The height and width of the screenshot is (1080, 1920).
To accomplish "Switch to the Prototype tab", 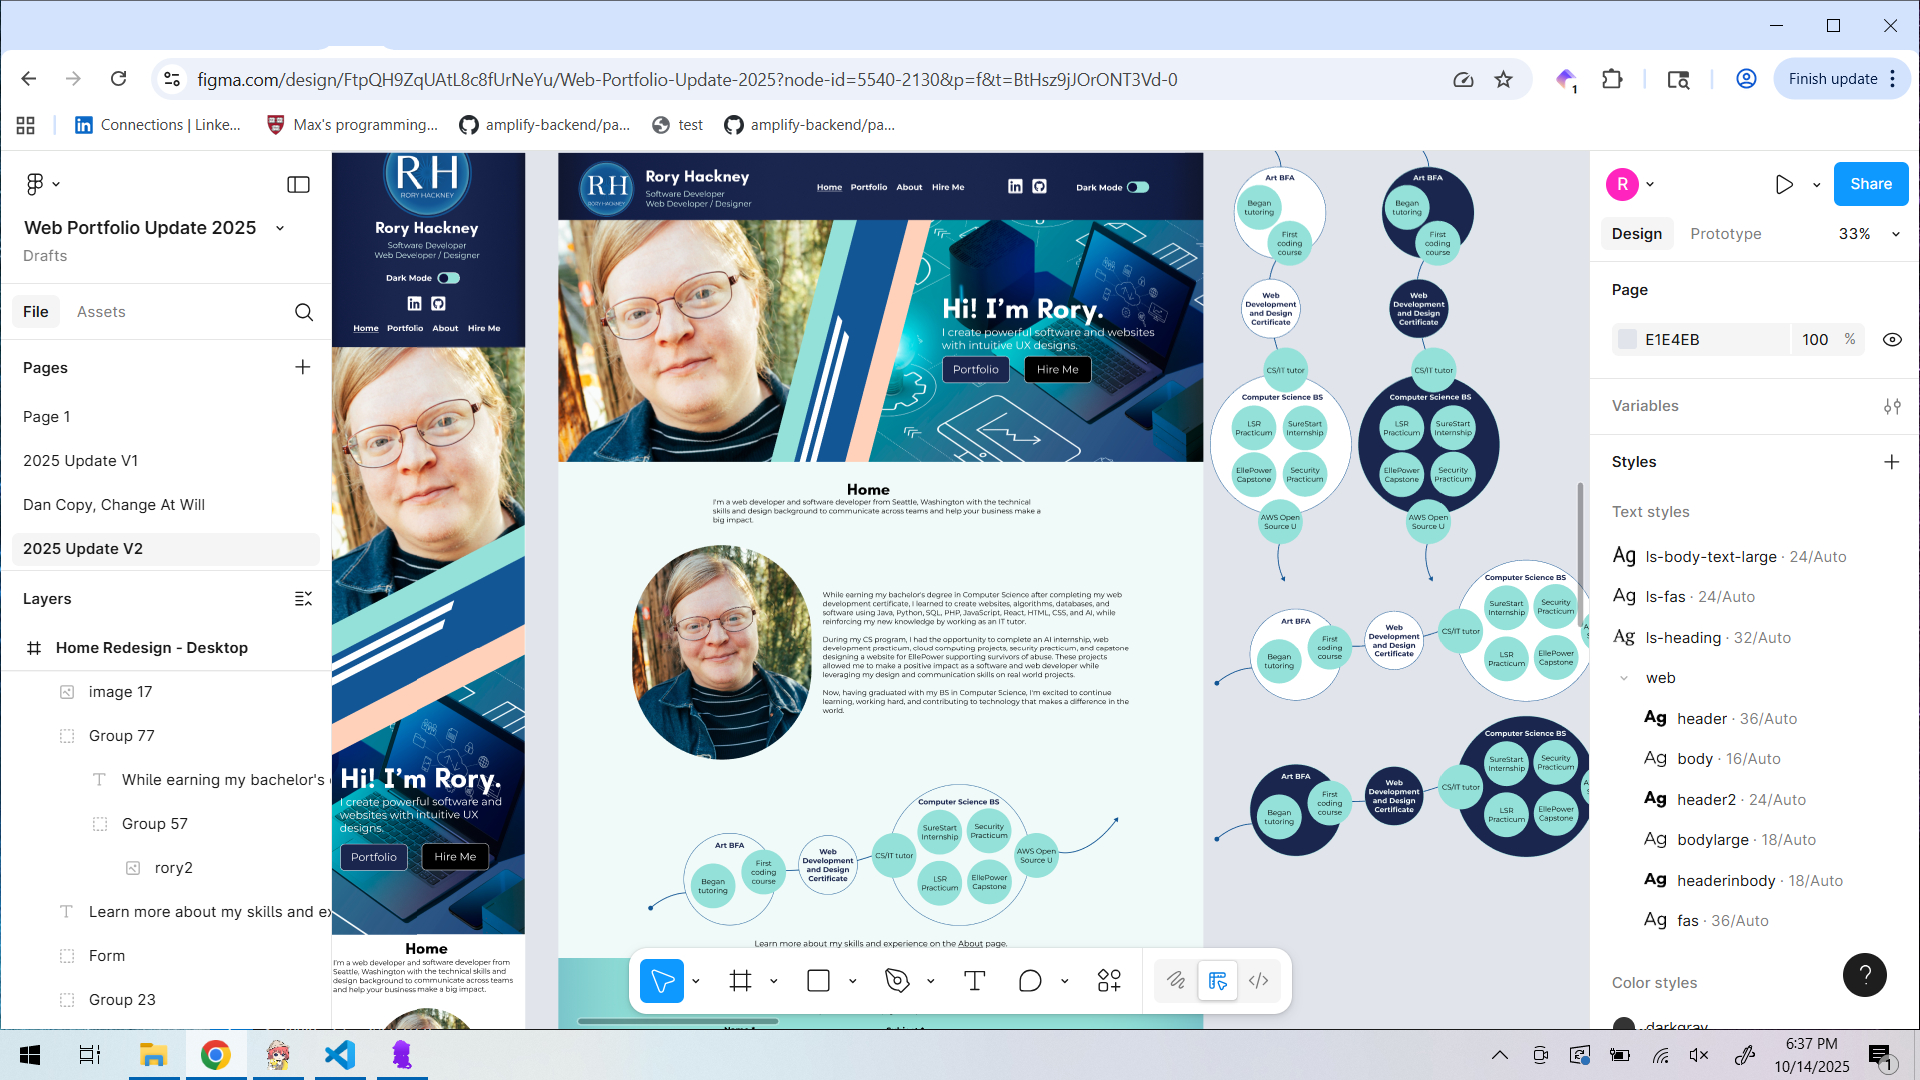I will coord(1725,234).
